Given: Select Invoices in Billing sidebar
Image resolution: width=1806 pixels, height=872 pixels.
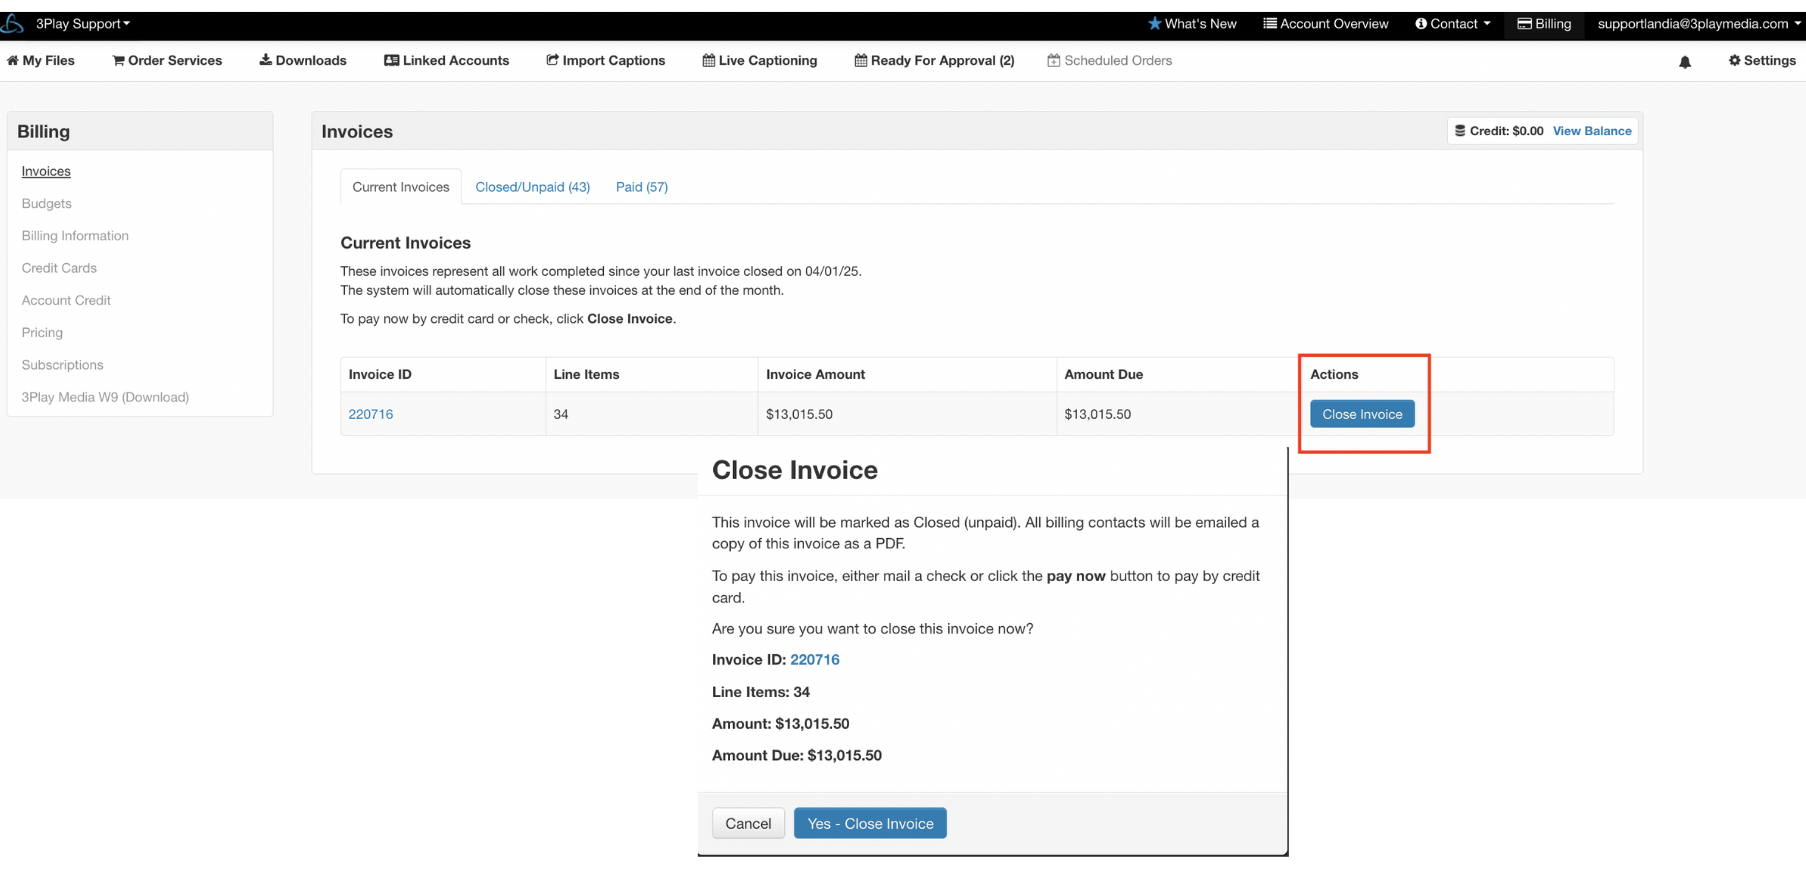Looking at the screenshot, I should 46,171.
